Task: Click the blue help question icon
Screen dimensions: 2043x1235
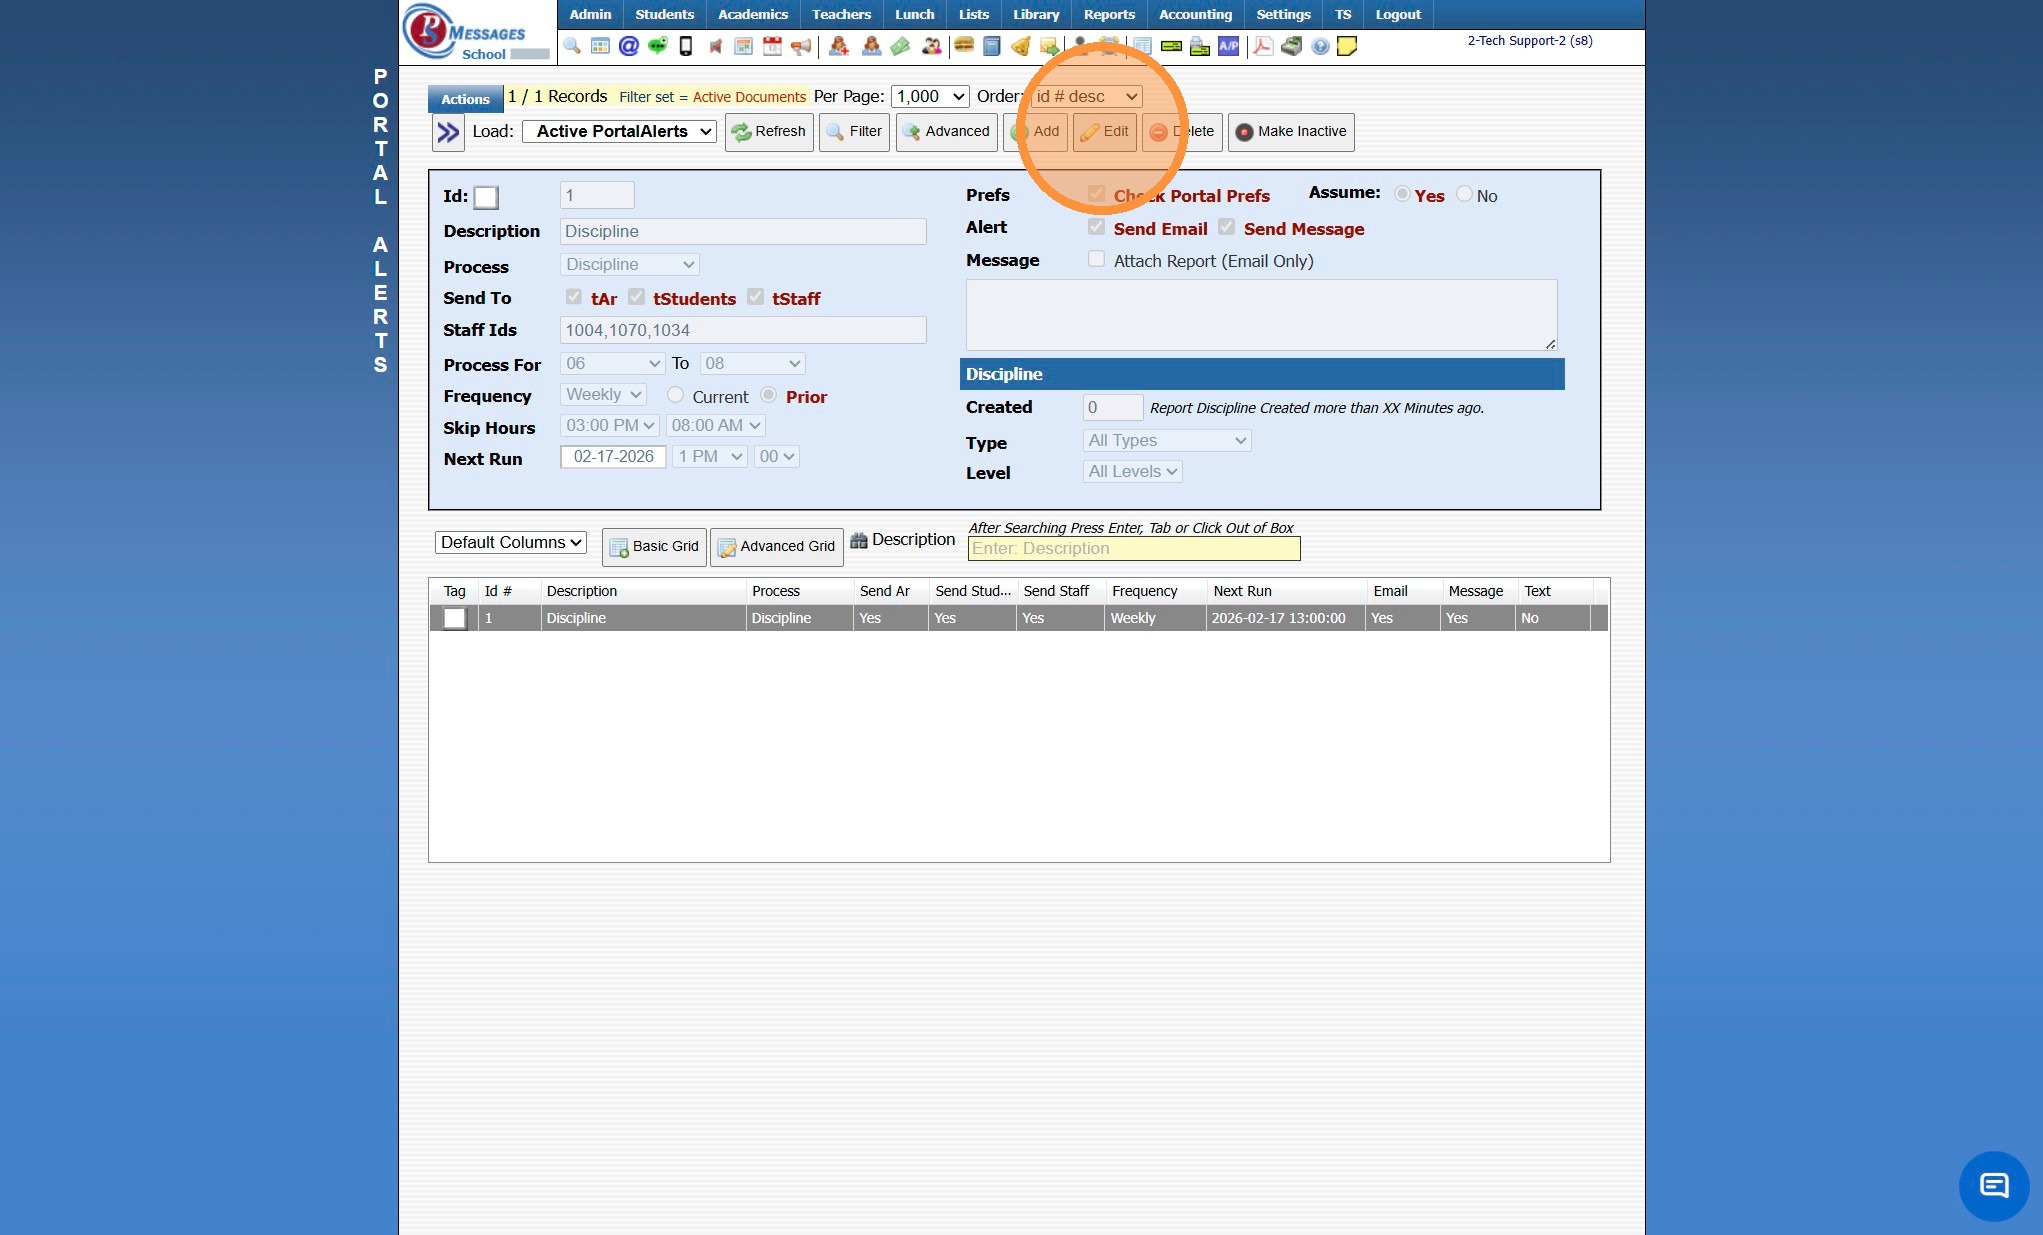Action: (1320, 46)
